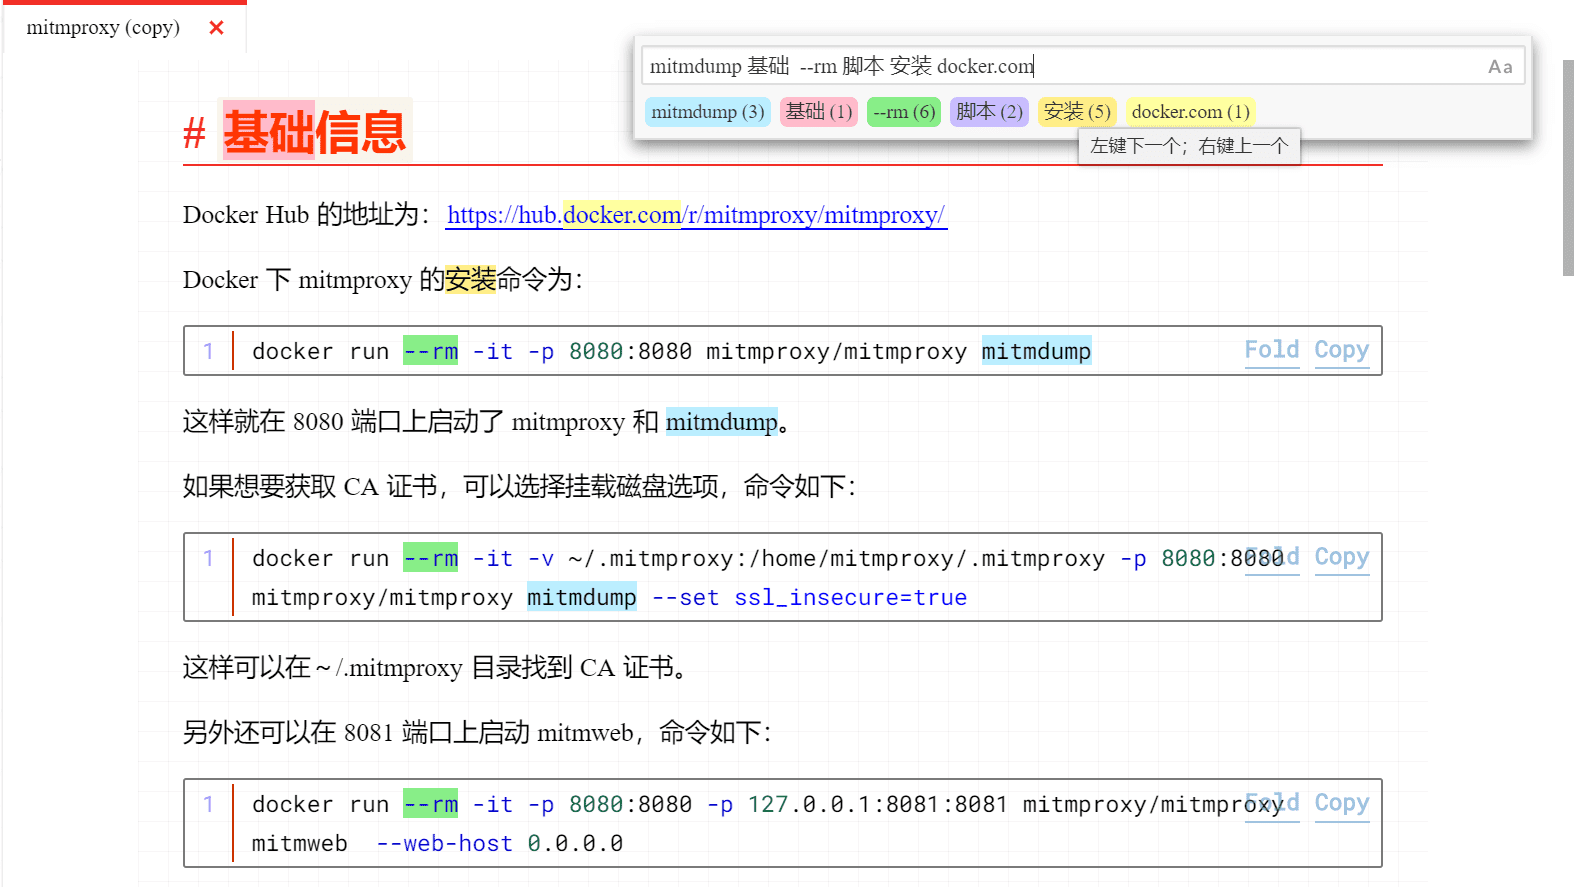Fold the ssl_insecure code block
The height and width of the screenshot is (887, 1574).
(1272, 557)
